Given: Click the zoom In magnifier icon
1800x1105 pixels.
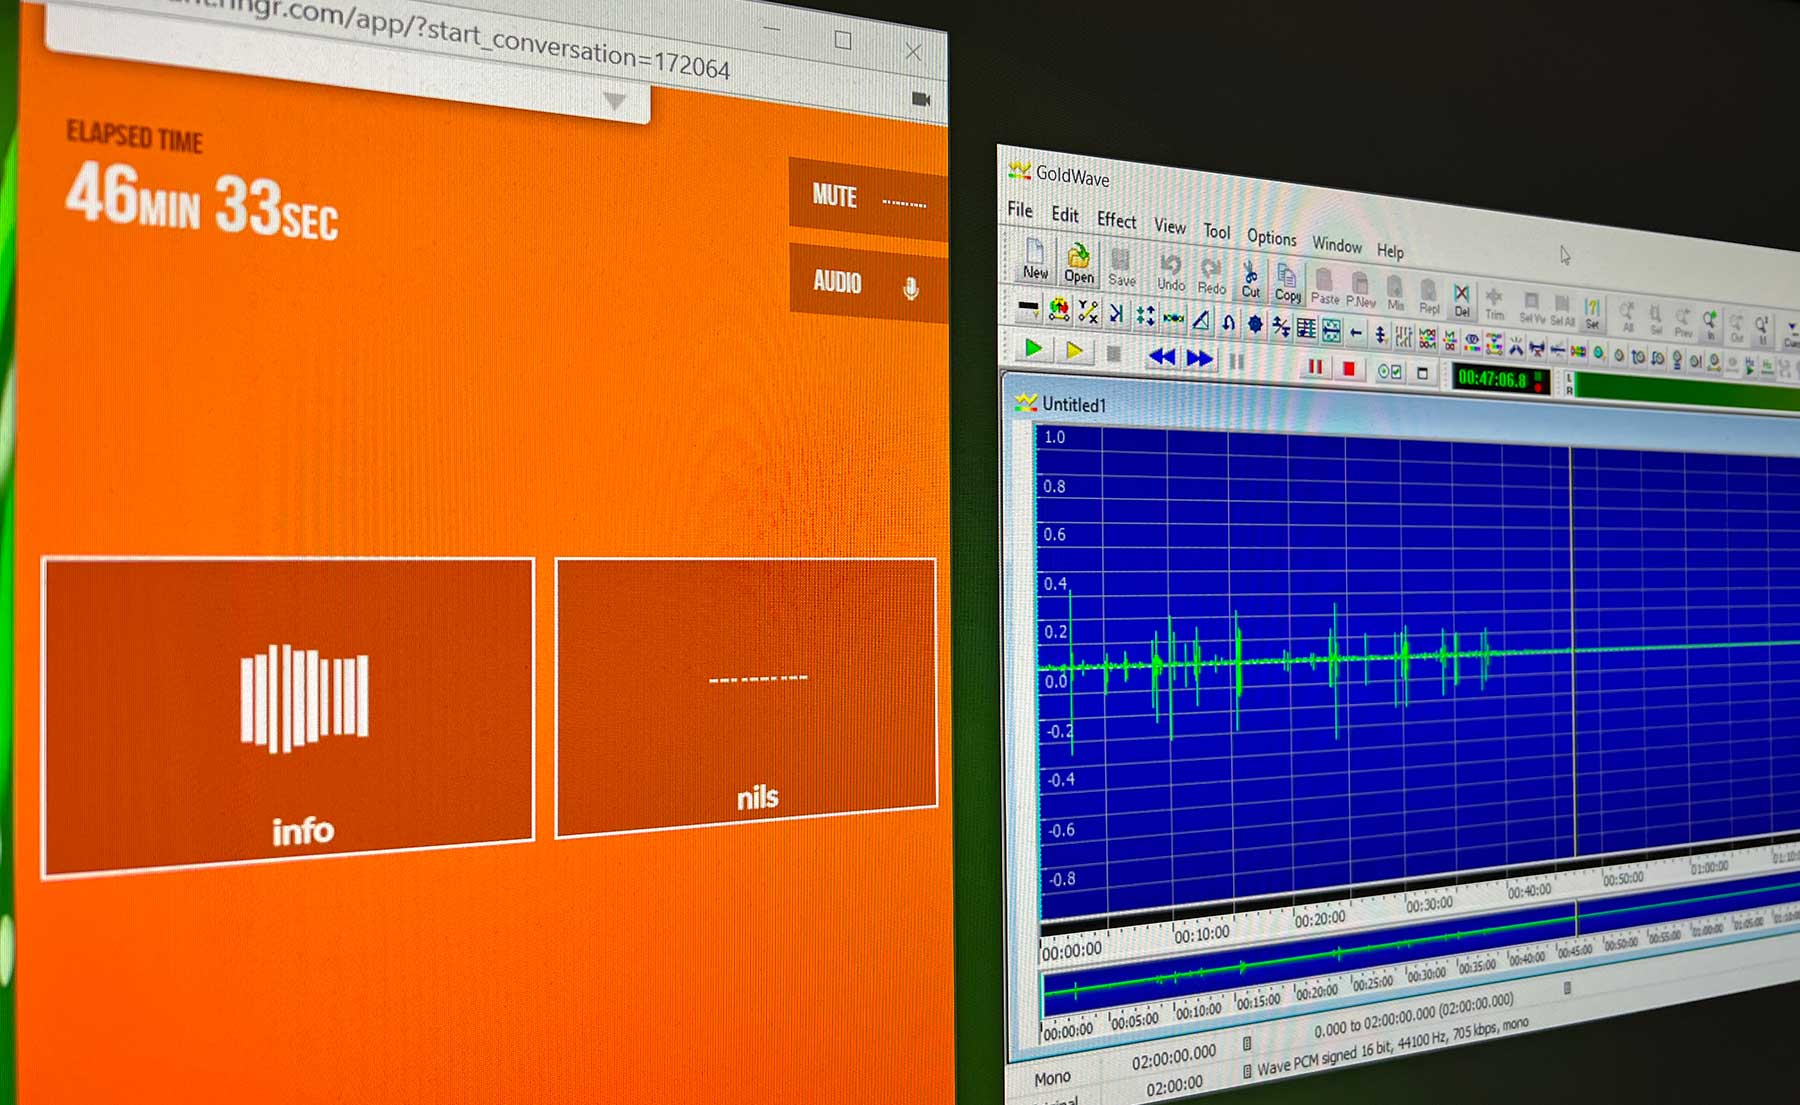Looking at the screenshot, I should coord(1710,324).
